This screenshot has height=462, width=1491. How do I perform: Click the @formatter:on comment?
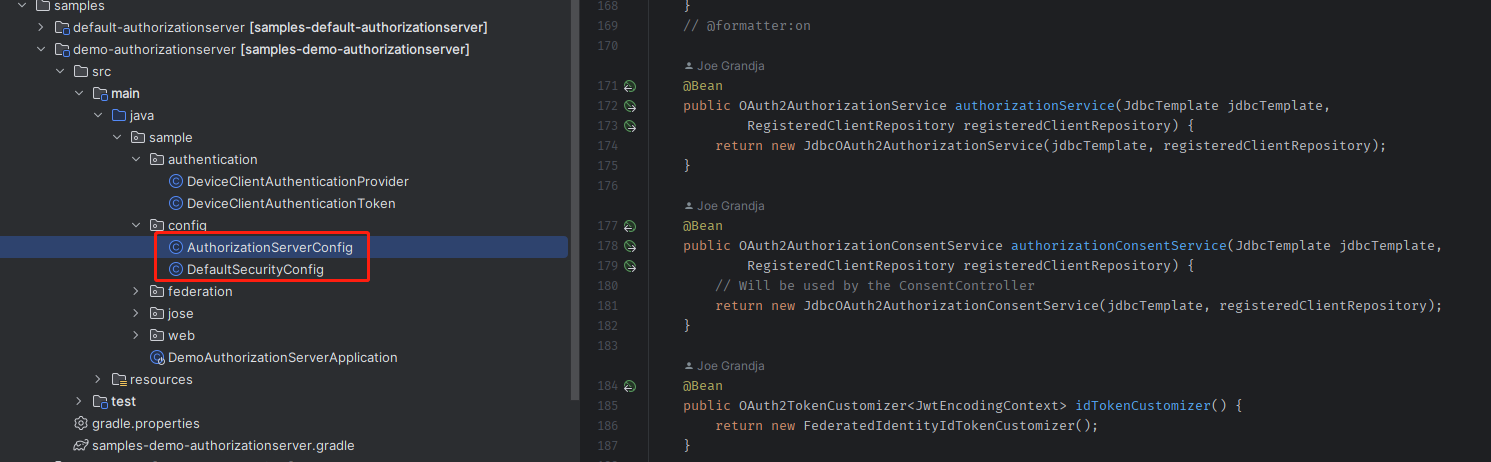click(747, 26)
